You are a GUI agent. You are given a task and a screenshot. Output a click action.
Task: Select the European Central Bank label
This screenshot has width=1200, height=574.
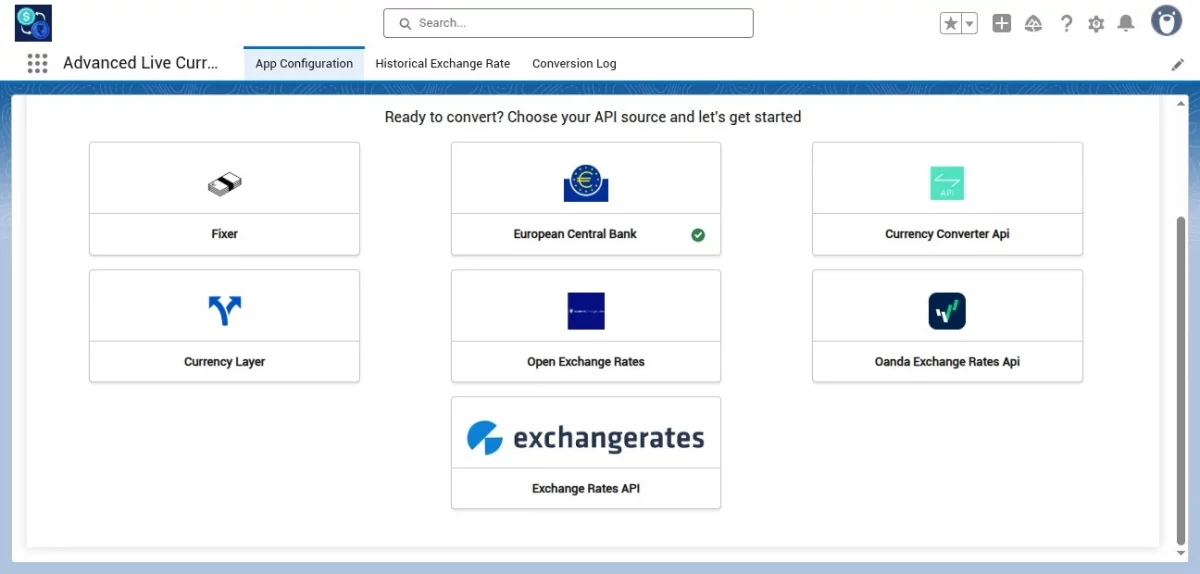[x=575, y=234]
